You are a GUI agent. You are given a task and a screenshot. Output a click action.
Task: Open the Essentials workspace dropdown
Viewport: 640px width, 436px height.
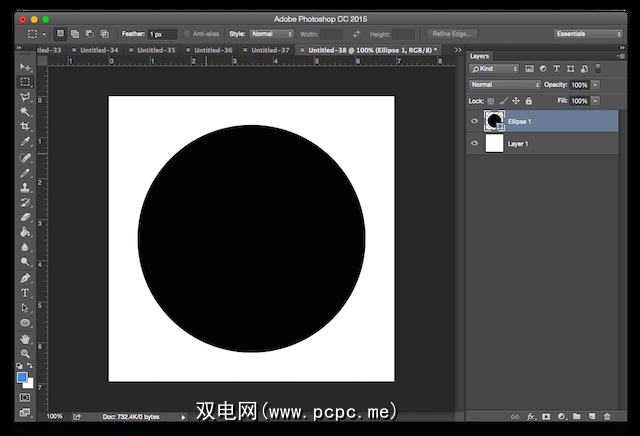click(588, 34)
